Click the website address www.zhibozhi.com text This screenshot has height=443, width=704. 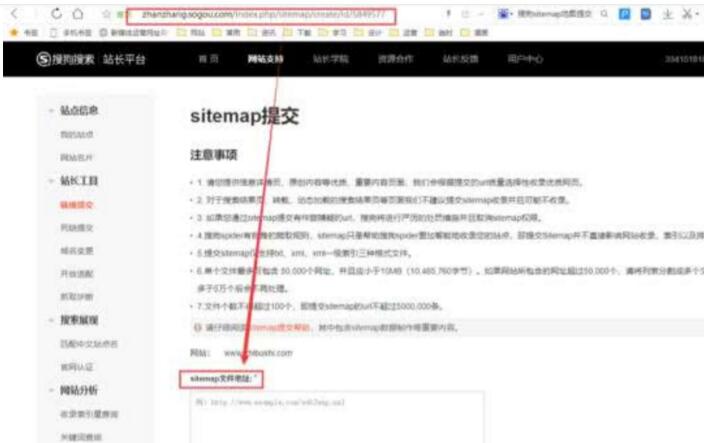coord(258,353)
